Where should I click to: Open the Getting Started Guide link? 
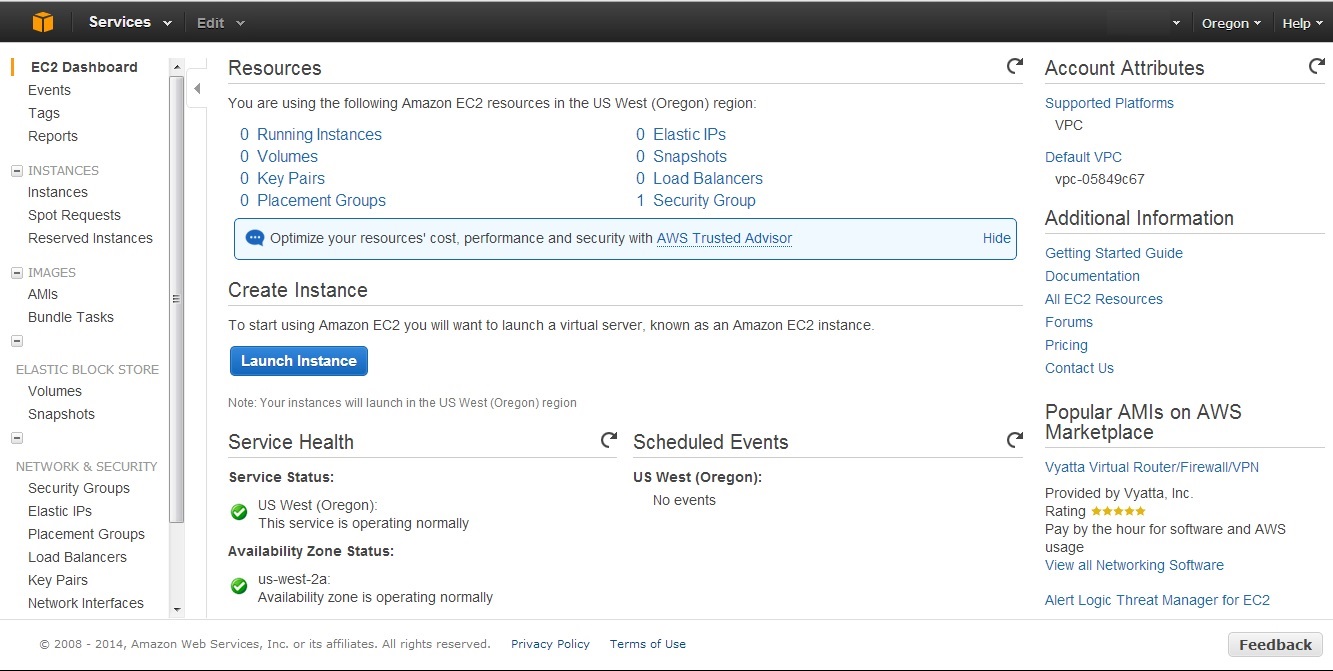pos(1114,253)
